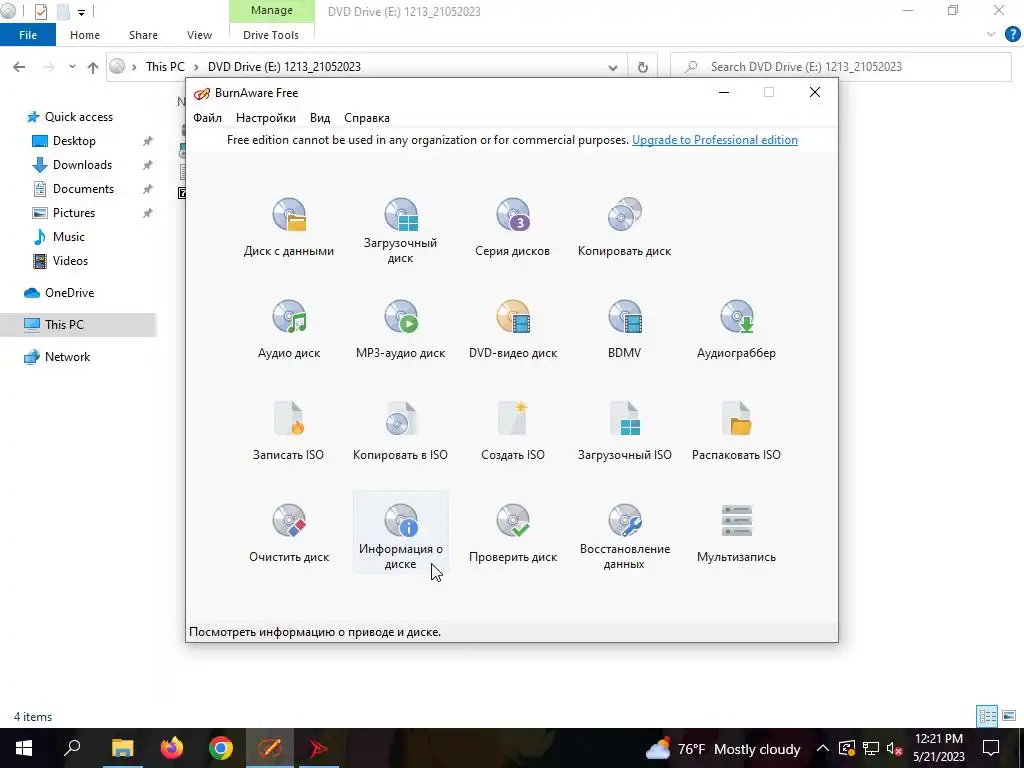Refresh the DVD Drive folder view
Viewport: 1024px width, 768px height.
643,67
